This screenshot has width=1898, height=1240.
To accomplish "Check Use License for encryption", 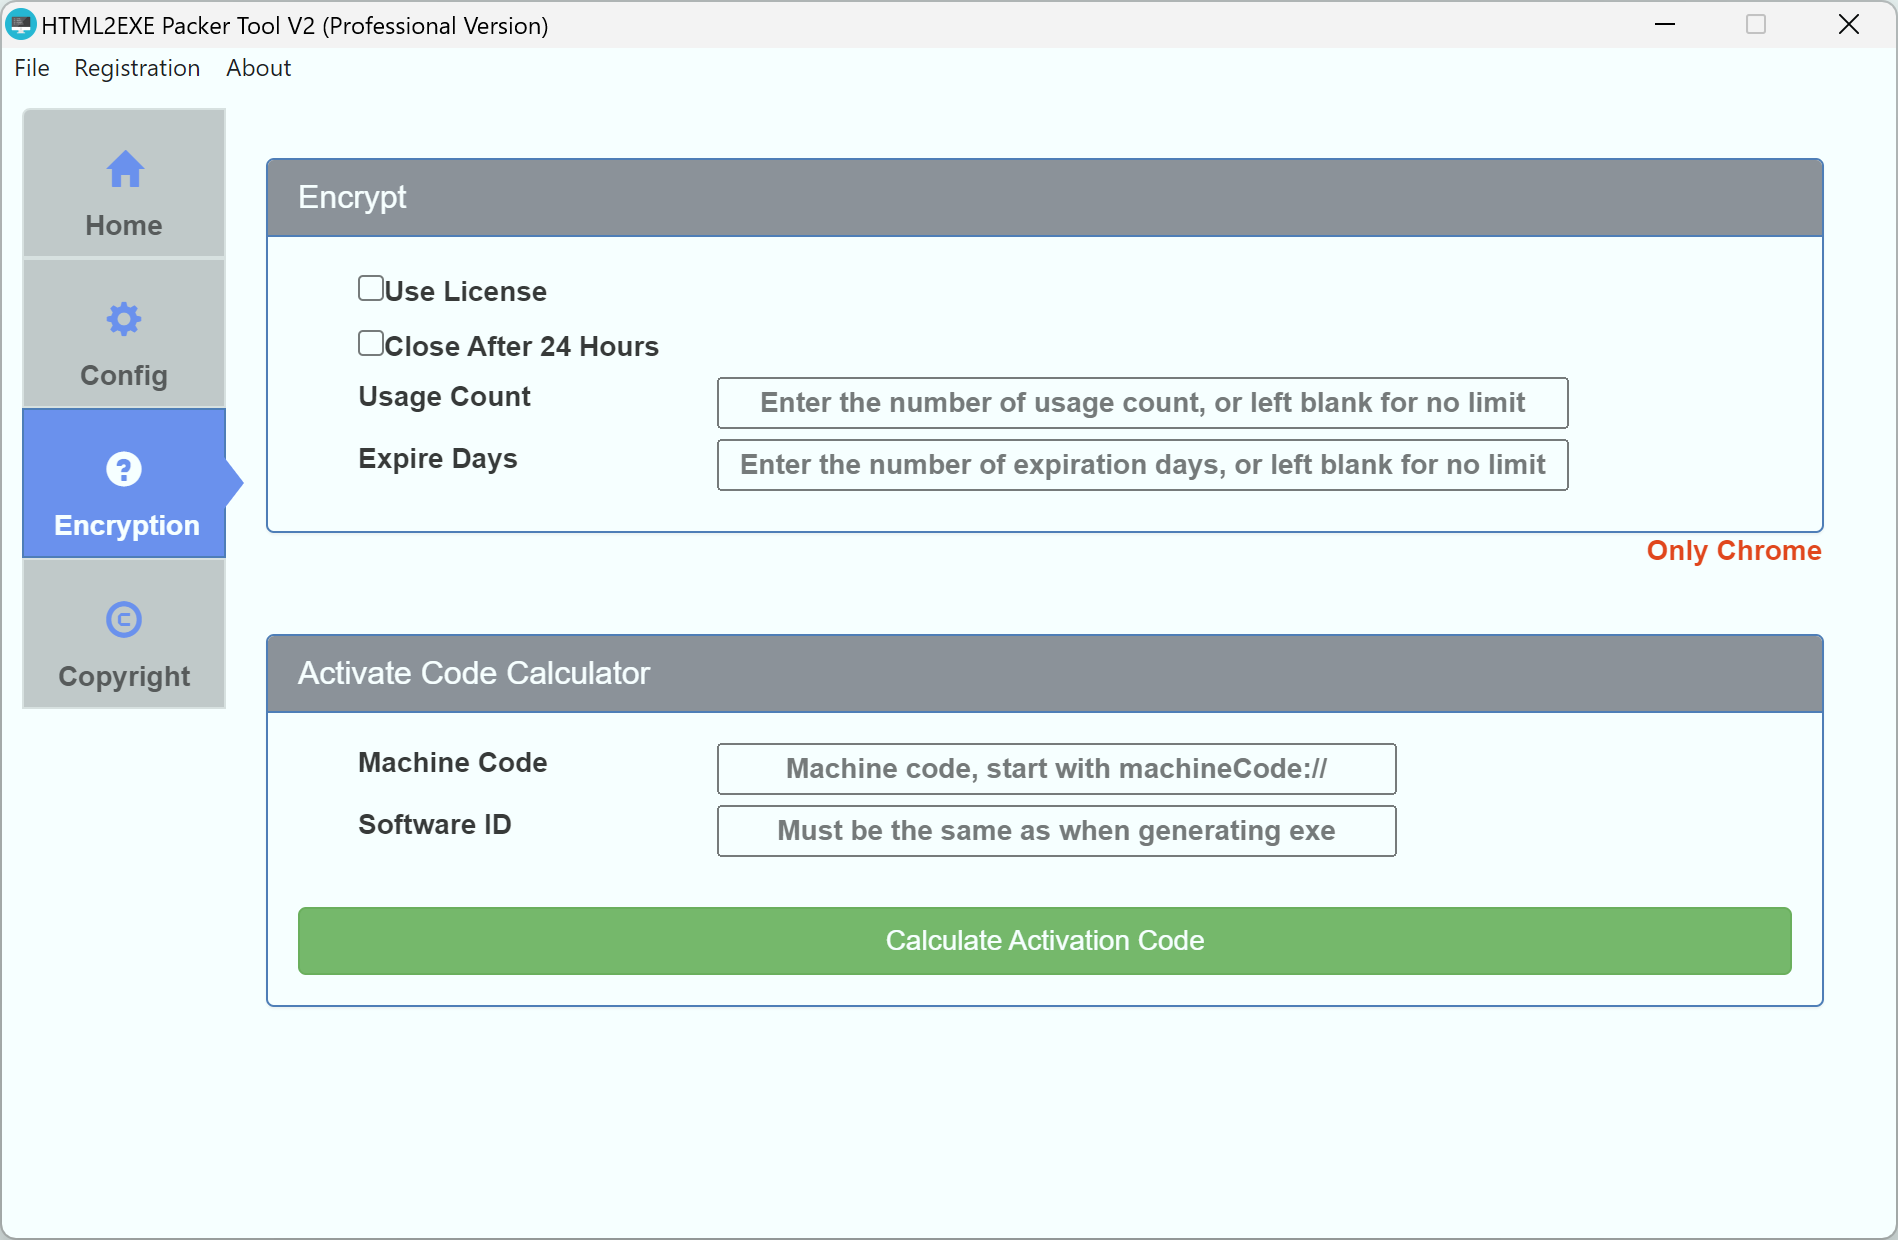I will [370, 287].
